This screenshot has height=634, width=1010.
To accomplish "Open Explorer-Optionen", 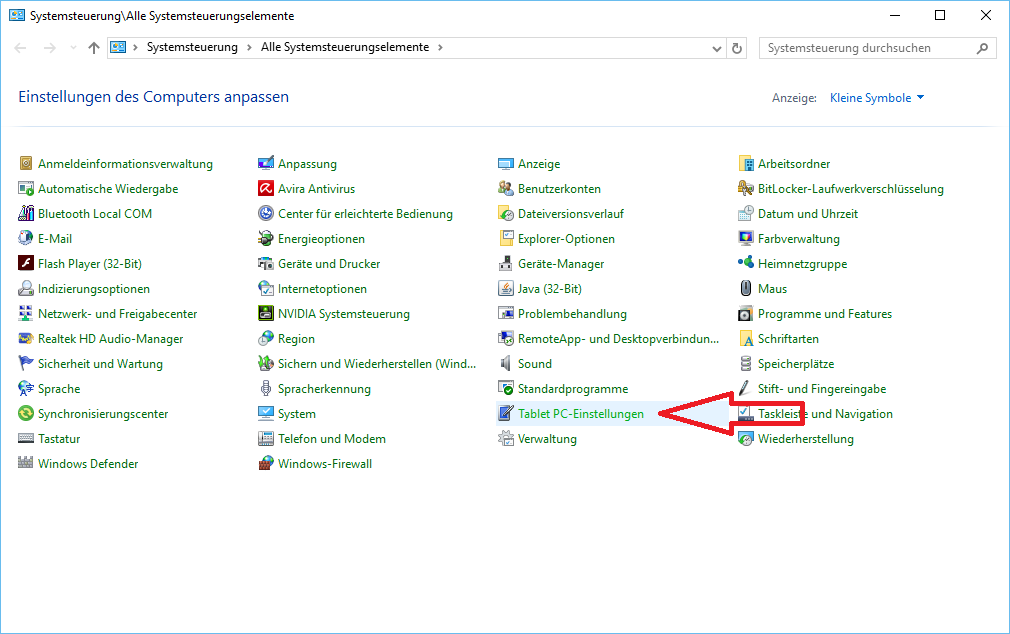I will (x=566, y=239).
